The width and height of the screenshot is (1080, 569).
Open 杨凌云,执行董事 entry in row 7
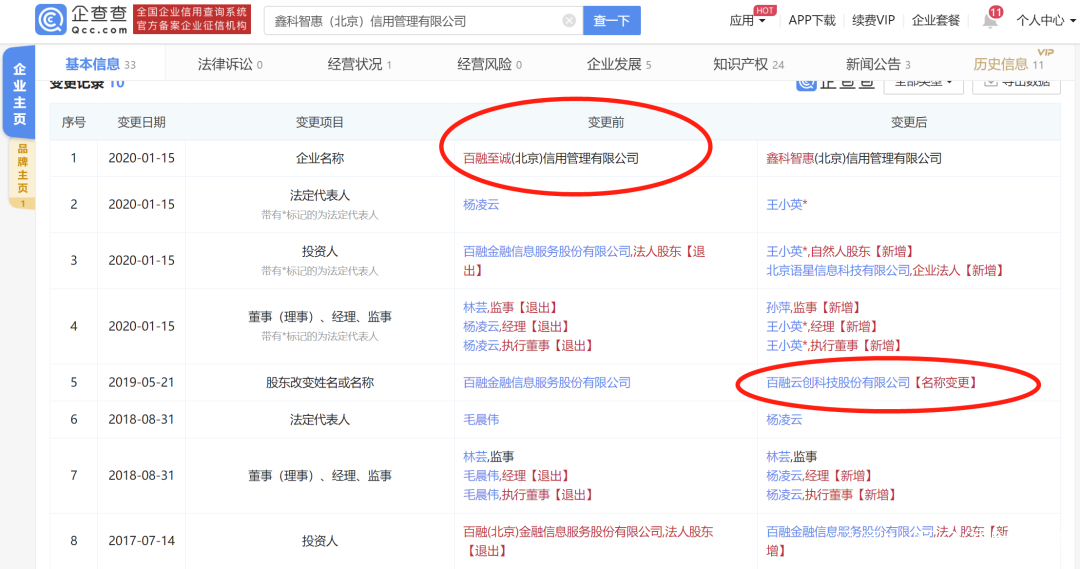(832, 495)
